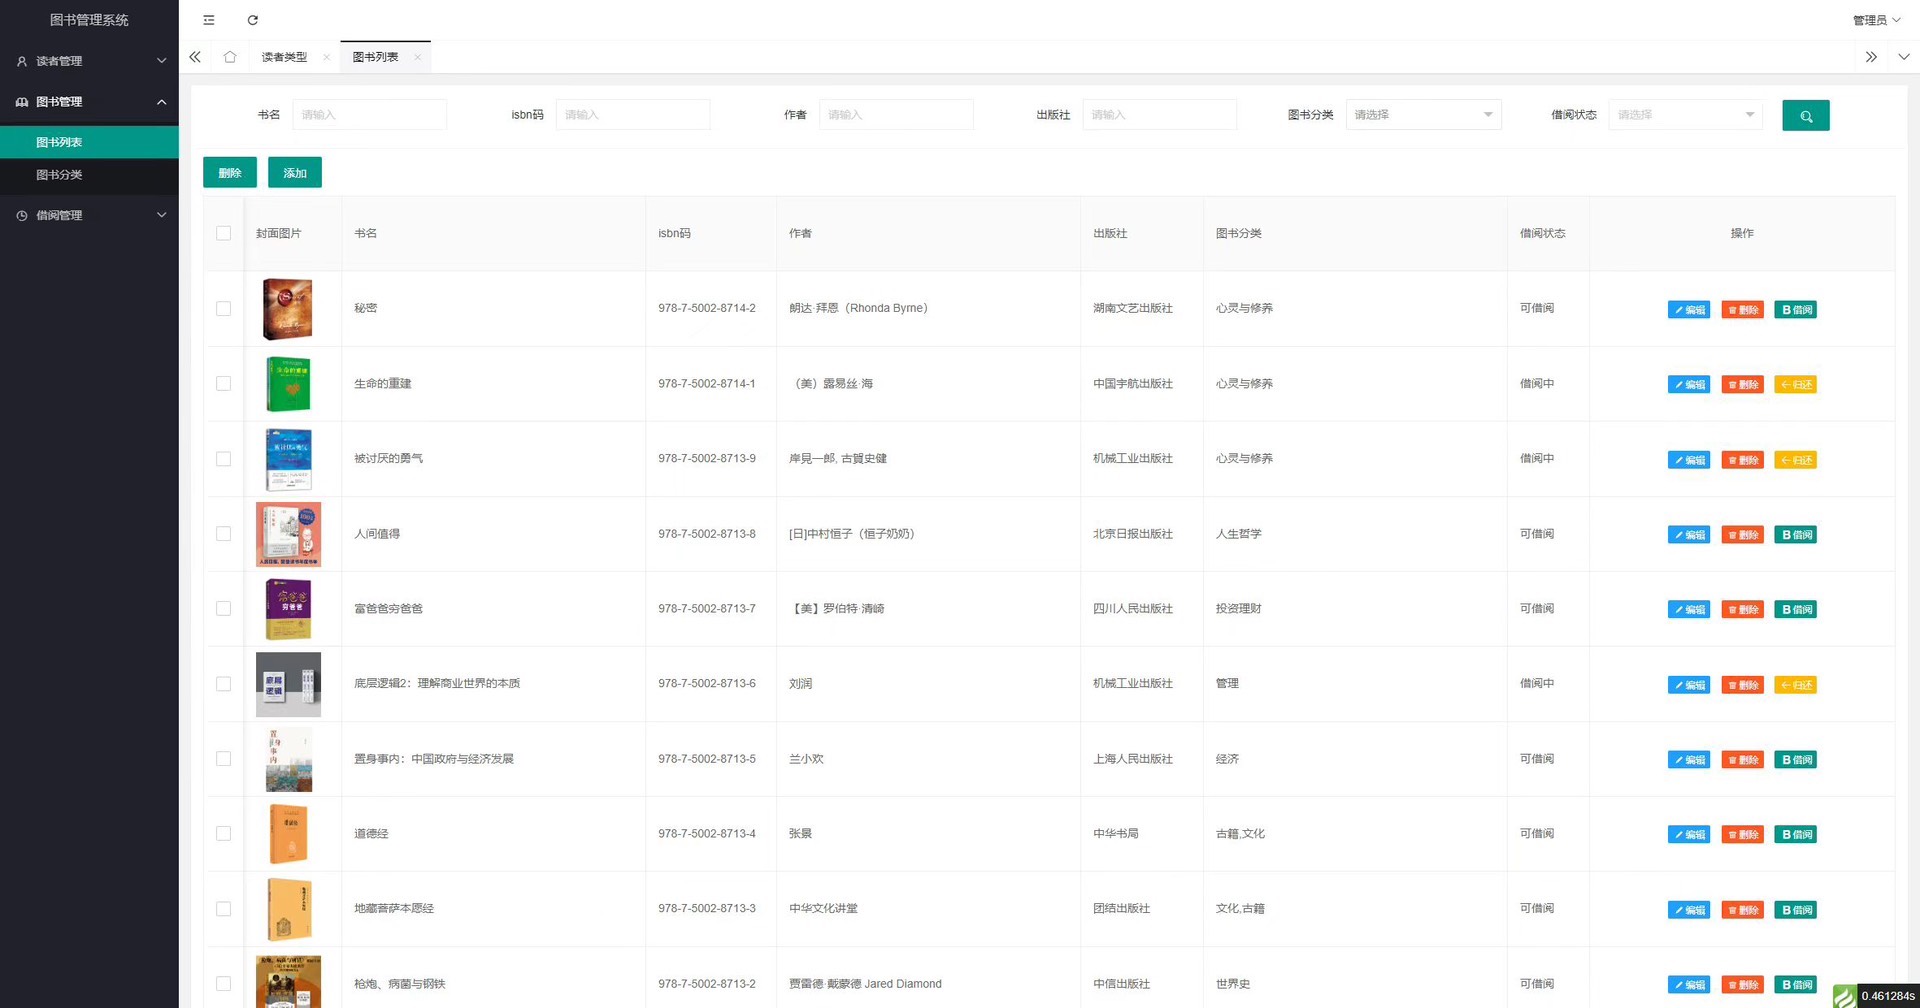1920x1008 pixels.
Task: Focus the 书名 search input
Action: tap(370, 115)
